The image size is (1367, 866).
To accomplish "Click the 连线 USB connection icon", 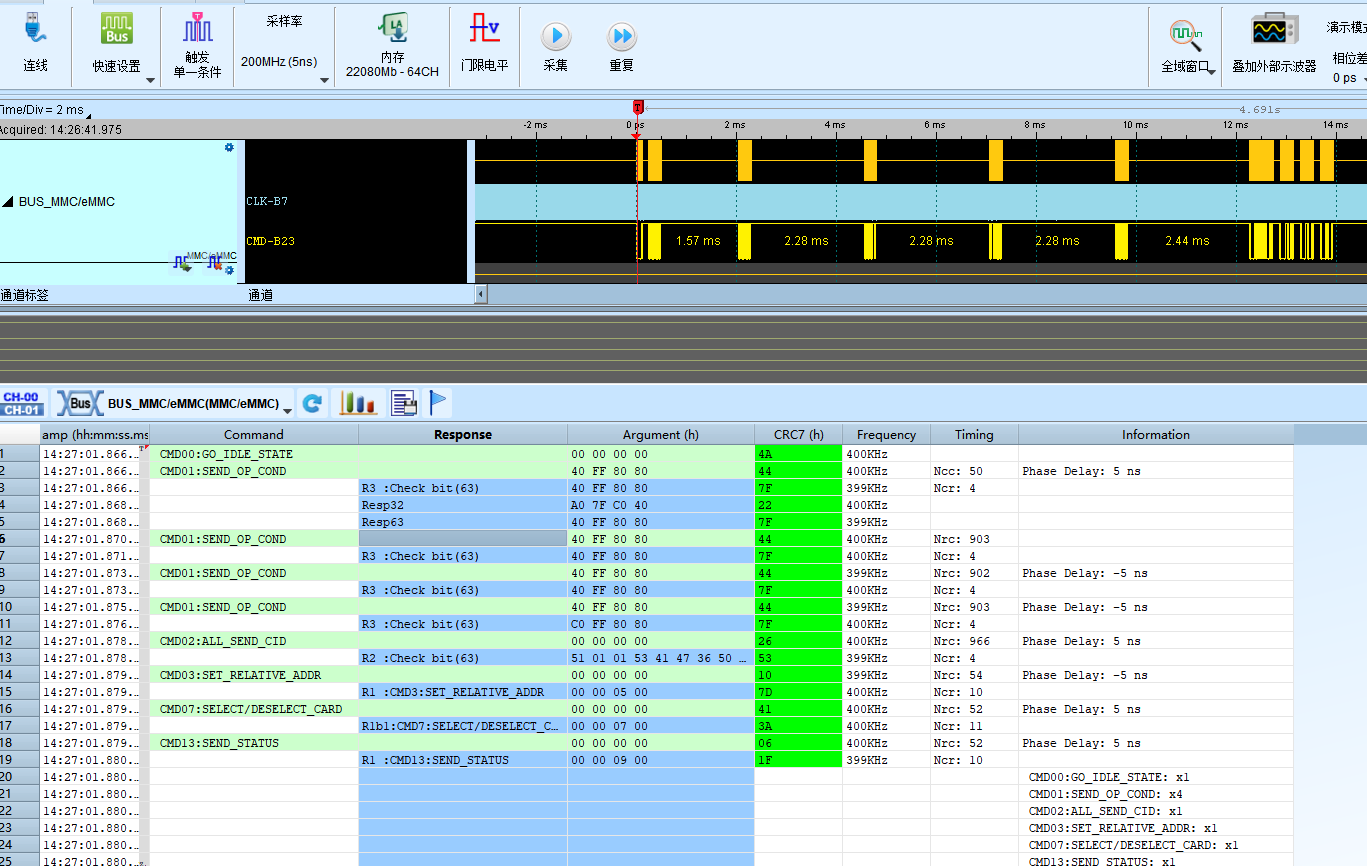I will (x=34, y=28).
